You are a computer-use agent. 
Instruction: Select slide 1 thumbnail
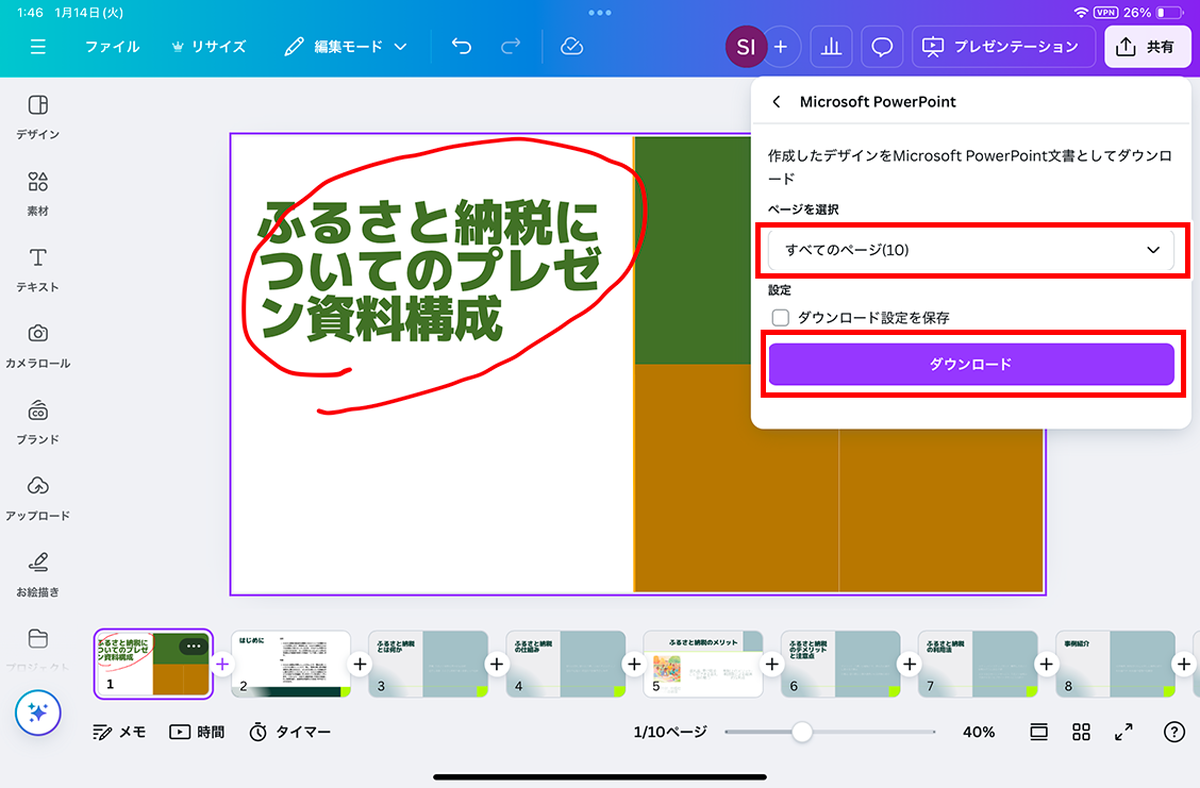pyautogui.click(x=153, y=664)
